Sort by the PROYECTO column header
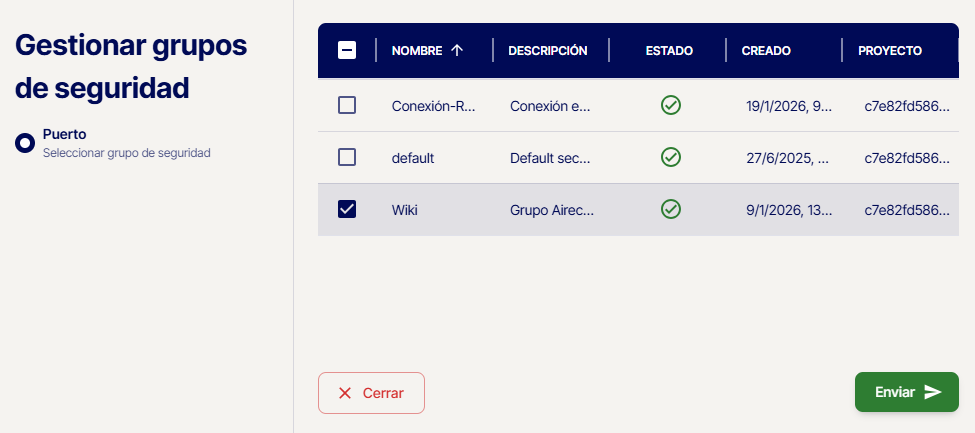This screenshot has width=975, height=433. 889,50
